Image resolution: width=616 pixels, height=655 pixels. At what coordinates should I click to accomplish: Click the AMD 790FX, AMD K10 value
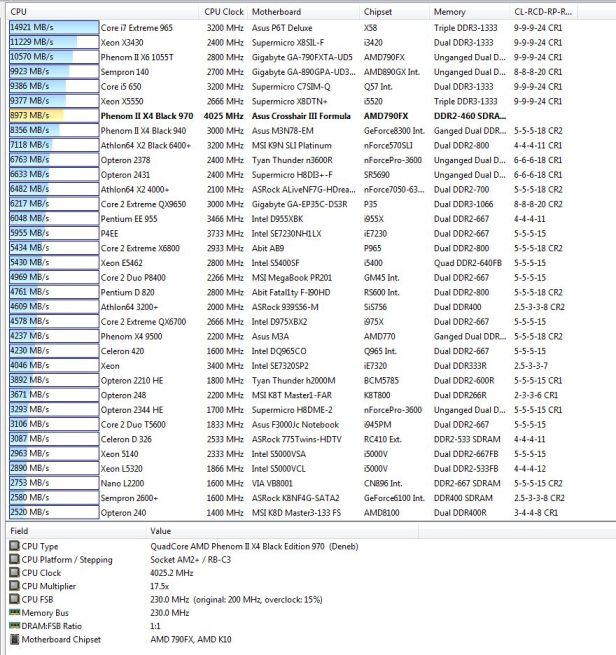tap(191, 639)
